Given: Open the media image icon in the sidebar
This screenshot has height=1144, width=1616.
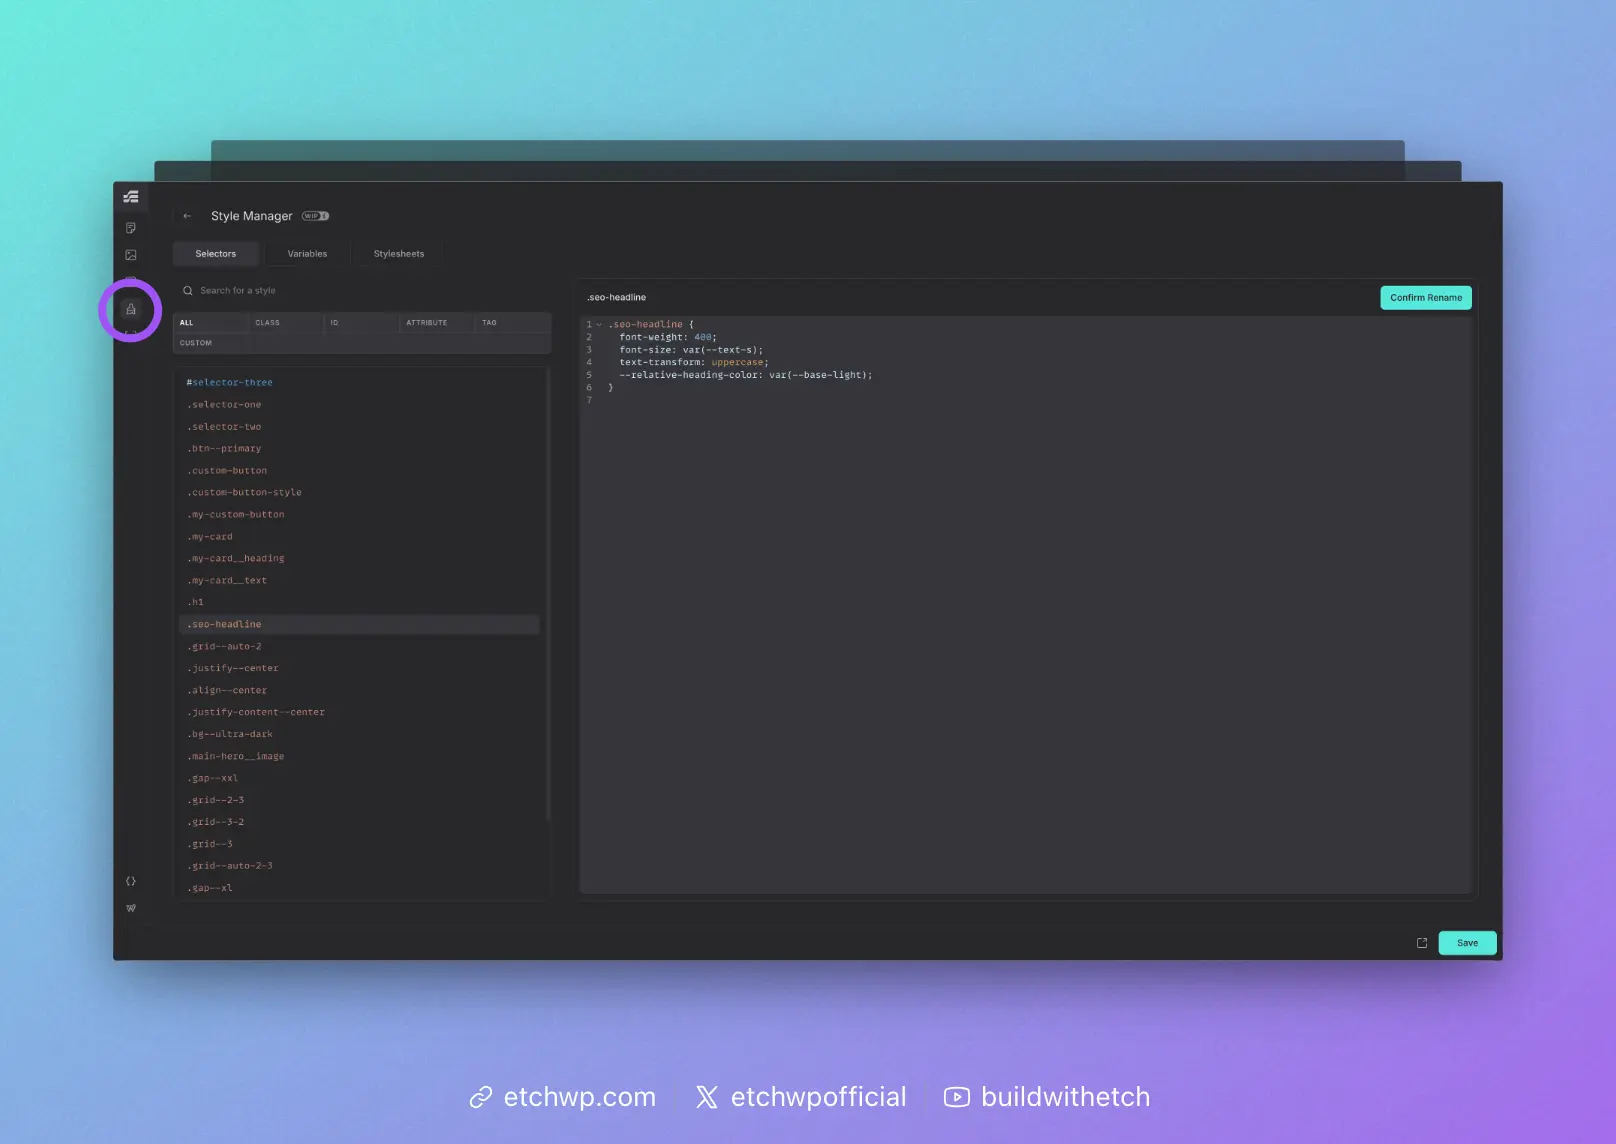Looking at the screenshot, I should tap(131, 255).
